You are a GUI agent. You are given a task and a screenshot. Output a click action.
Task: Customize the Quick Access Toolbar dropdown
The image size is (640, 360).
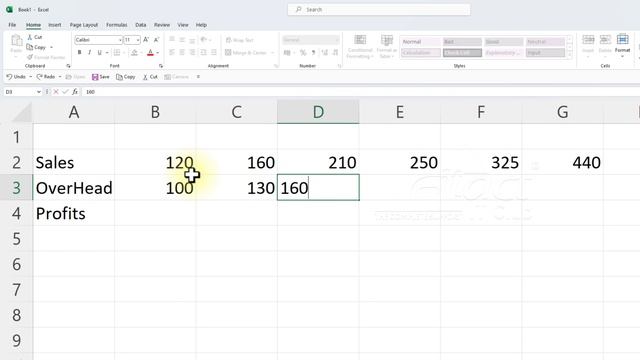click(198, 77)
